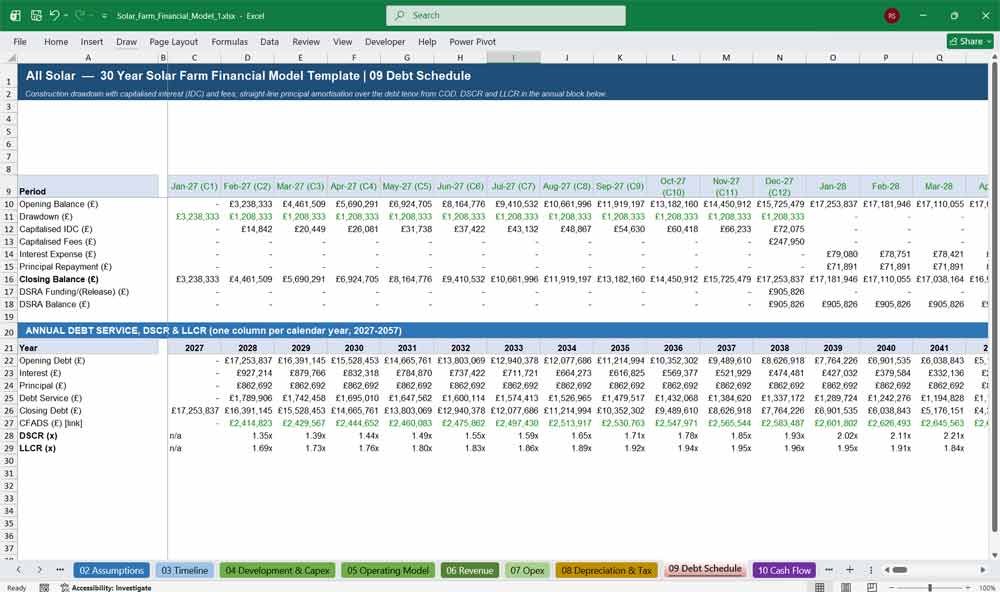The image size is (1000, 592).
Task: Click the Select All corner triangle
Action: [x=11, y=58]
